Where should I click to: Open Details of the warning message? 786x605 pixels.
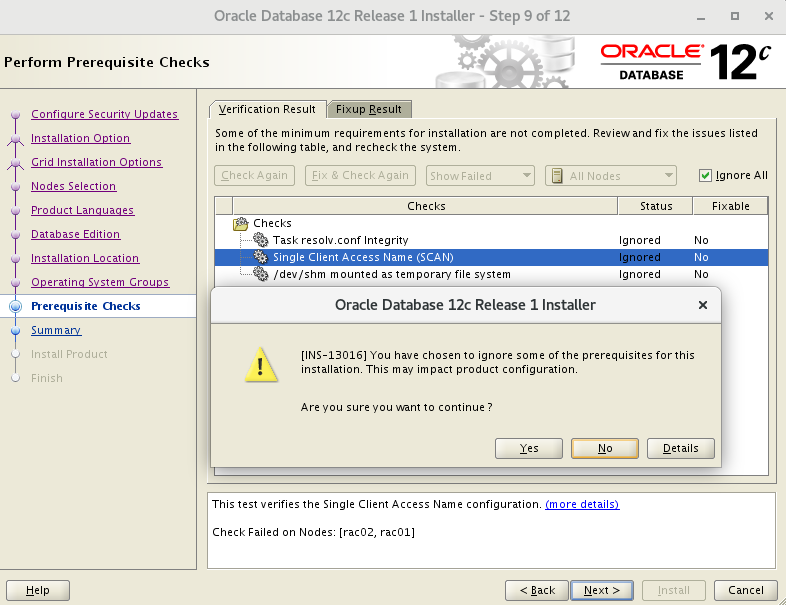point(680,448)
